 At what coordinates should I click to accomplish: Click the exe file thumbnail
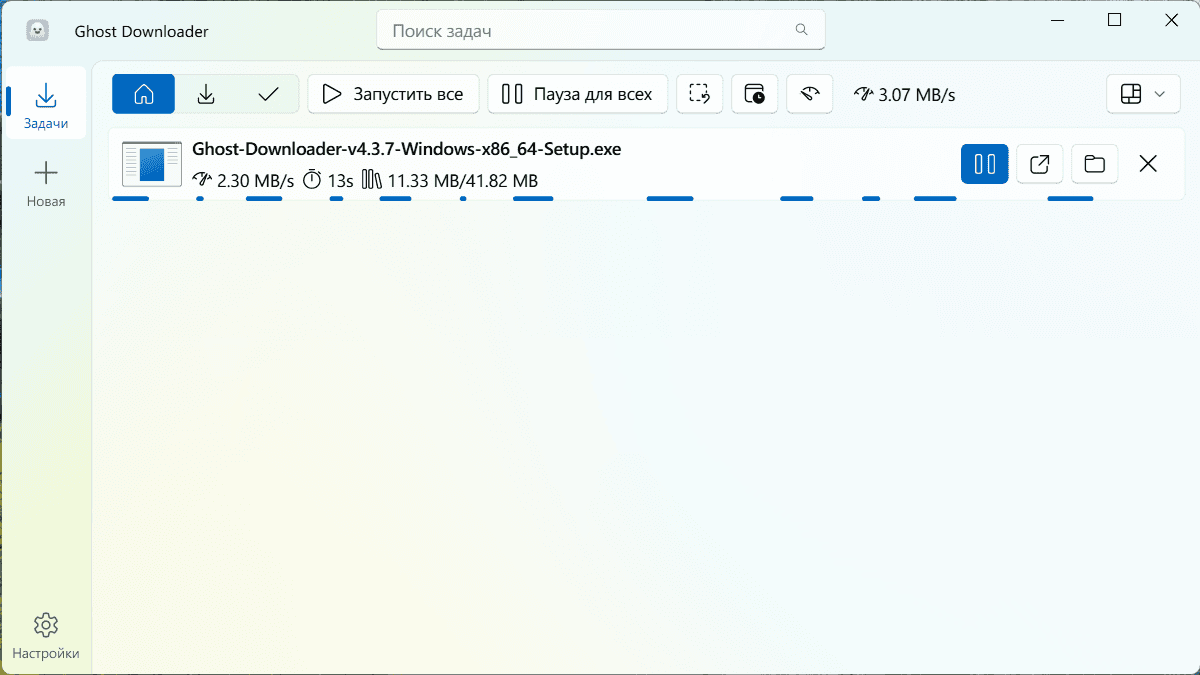coord(152,164)
